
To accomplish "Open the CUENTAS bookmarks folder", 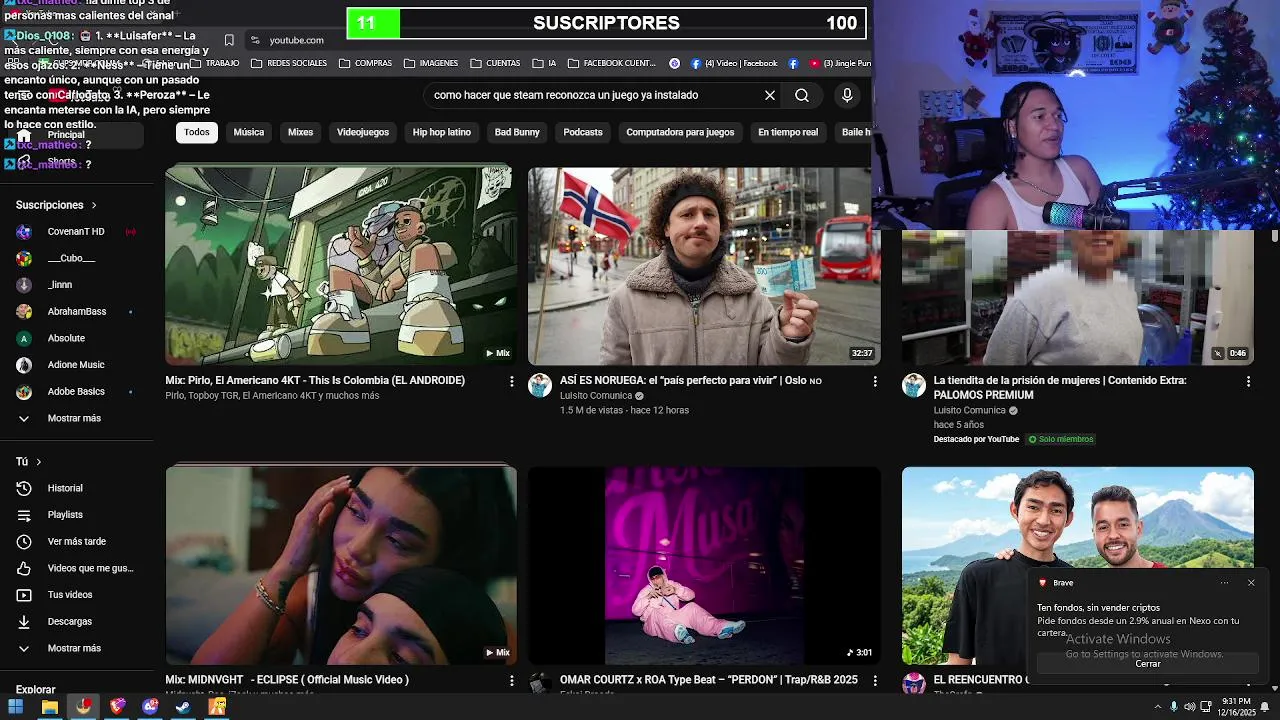I will (494, 63).
